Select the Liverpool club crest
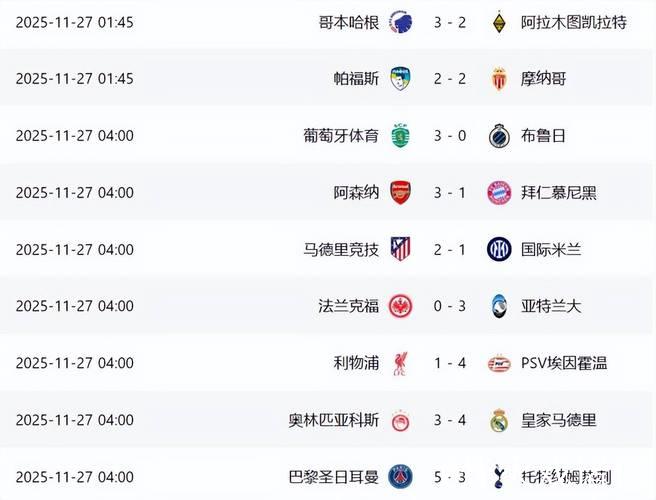The width and height of the screenshot is (656, 500). click(400, 363)
